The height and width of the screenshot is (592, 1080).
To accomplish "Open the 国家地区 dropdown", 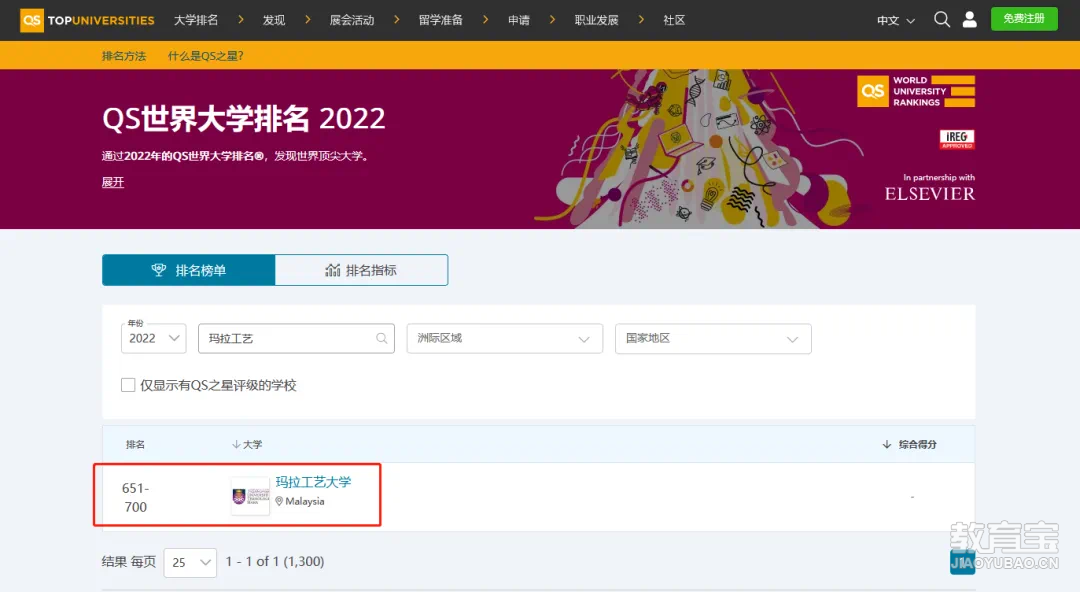I will (713, 338).
